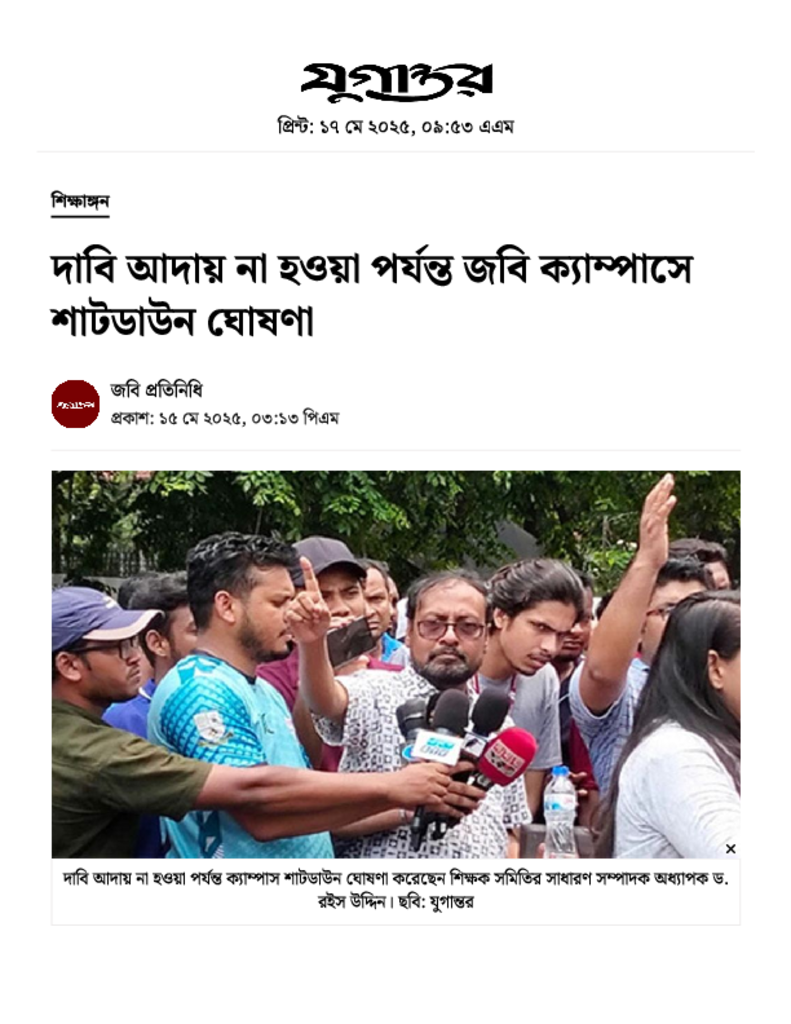Click the author name জবি প্রতিনিধি
Screen dimensions: 791x1024
[x=157, y=390]
